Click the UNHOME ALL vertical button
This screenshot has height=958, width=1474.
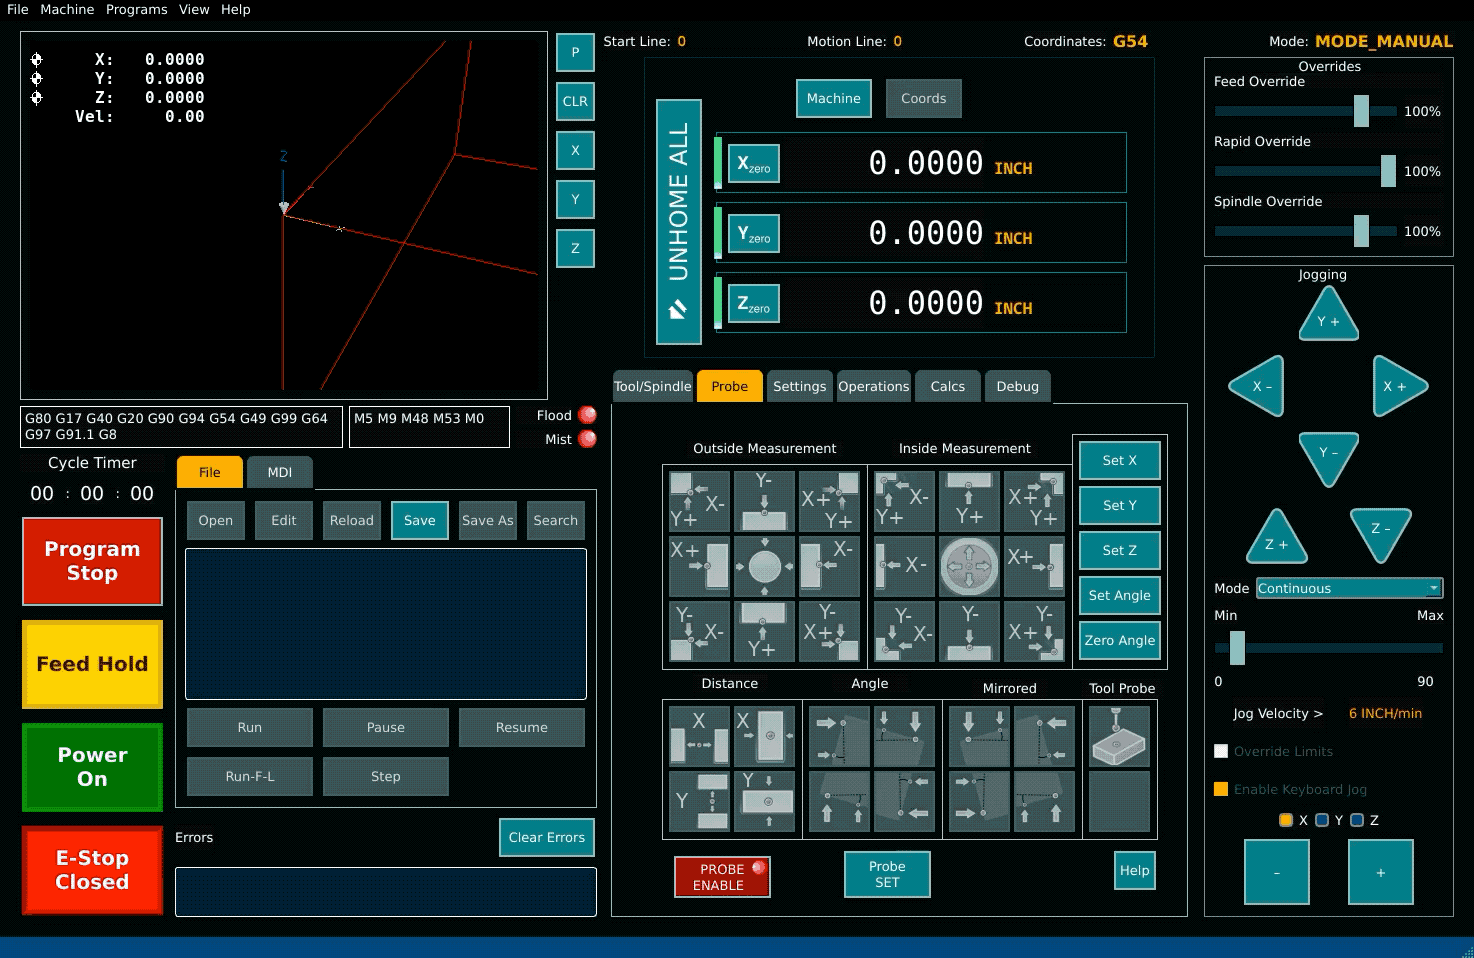tap(678, 221)
